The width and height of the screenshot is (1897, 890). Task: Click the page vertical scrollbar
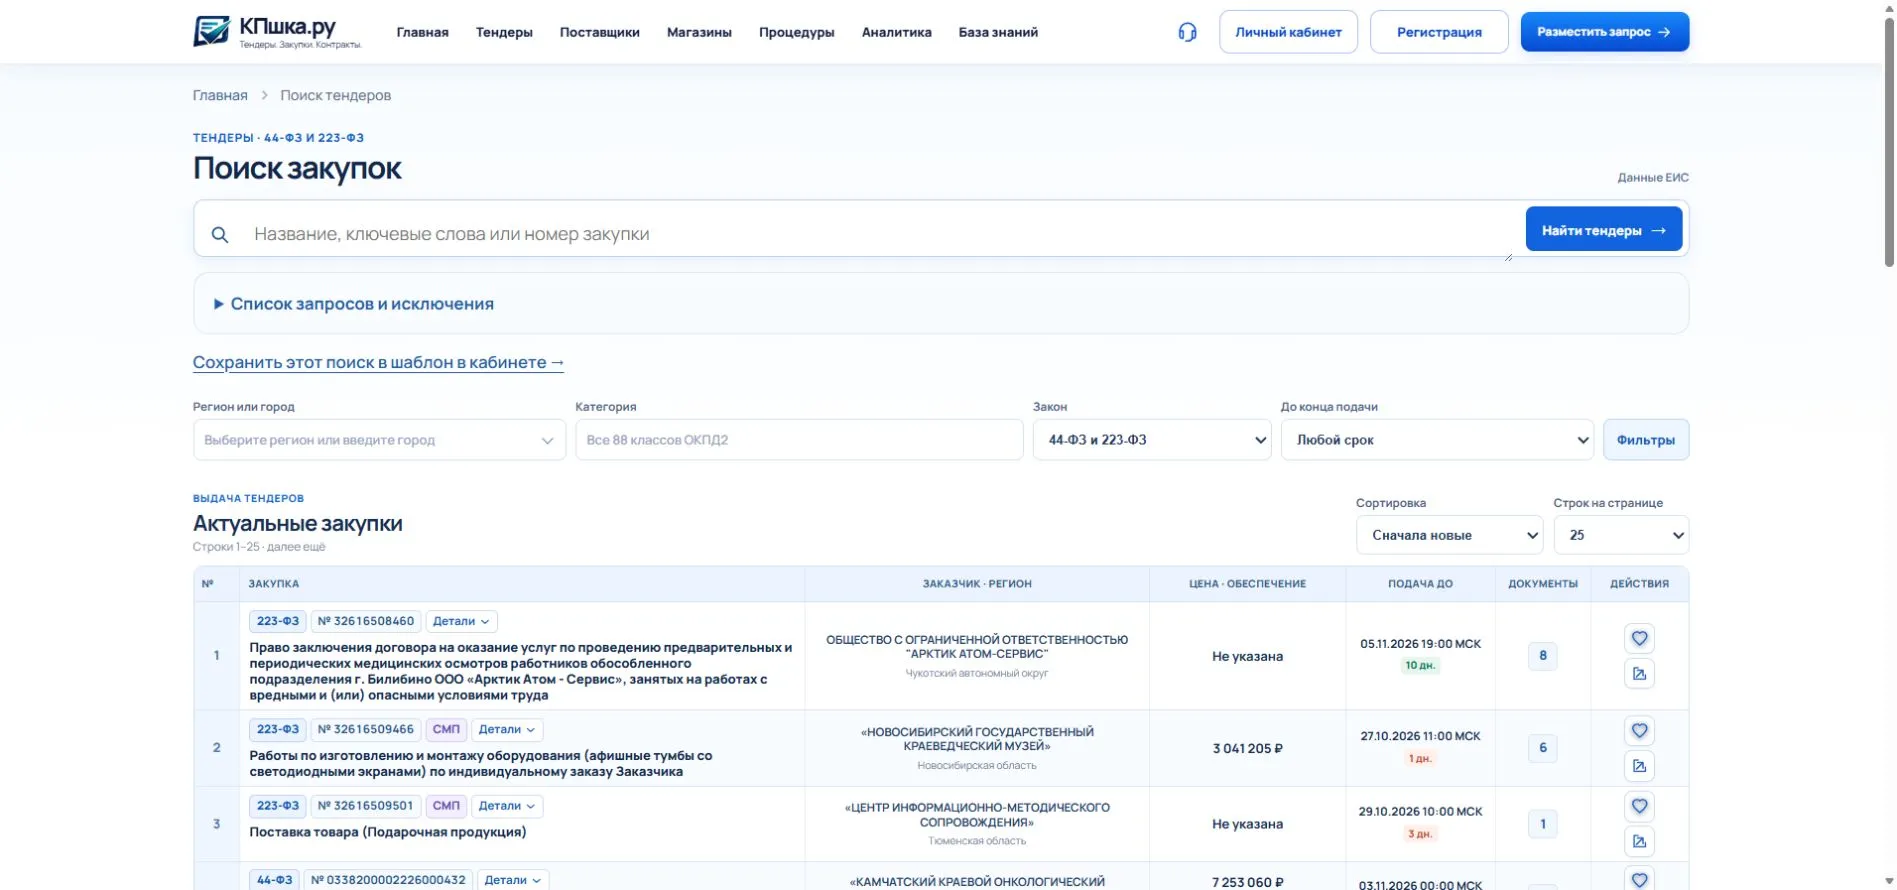click(x=1889, y=140)
